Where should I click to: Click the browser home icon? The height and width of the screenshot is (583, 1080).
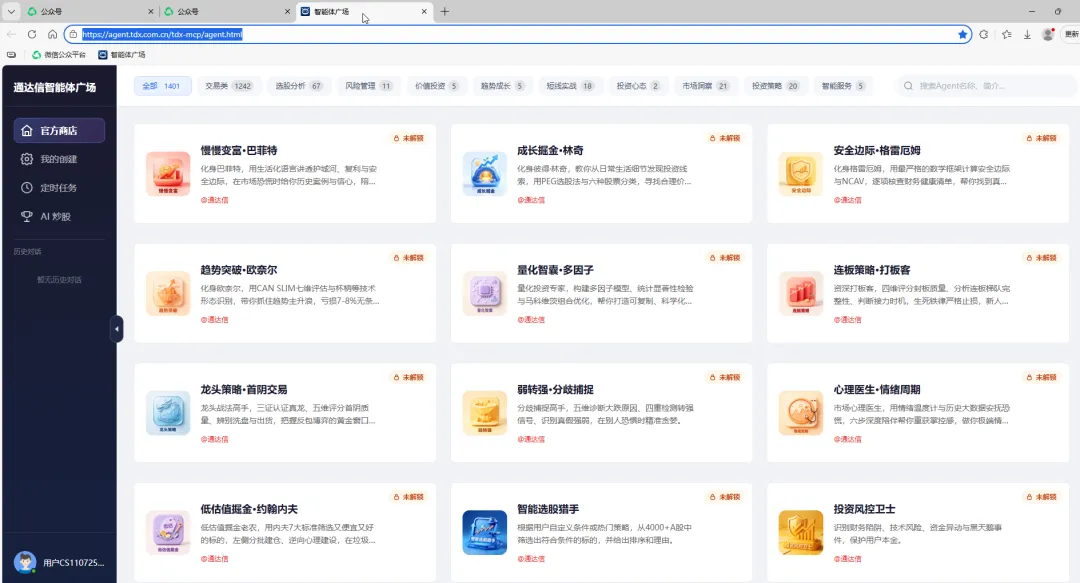52,34
